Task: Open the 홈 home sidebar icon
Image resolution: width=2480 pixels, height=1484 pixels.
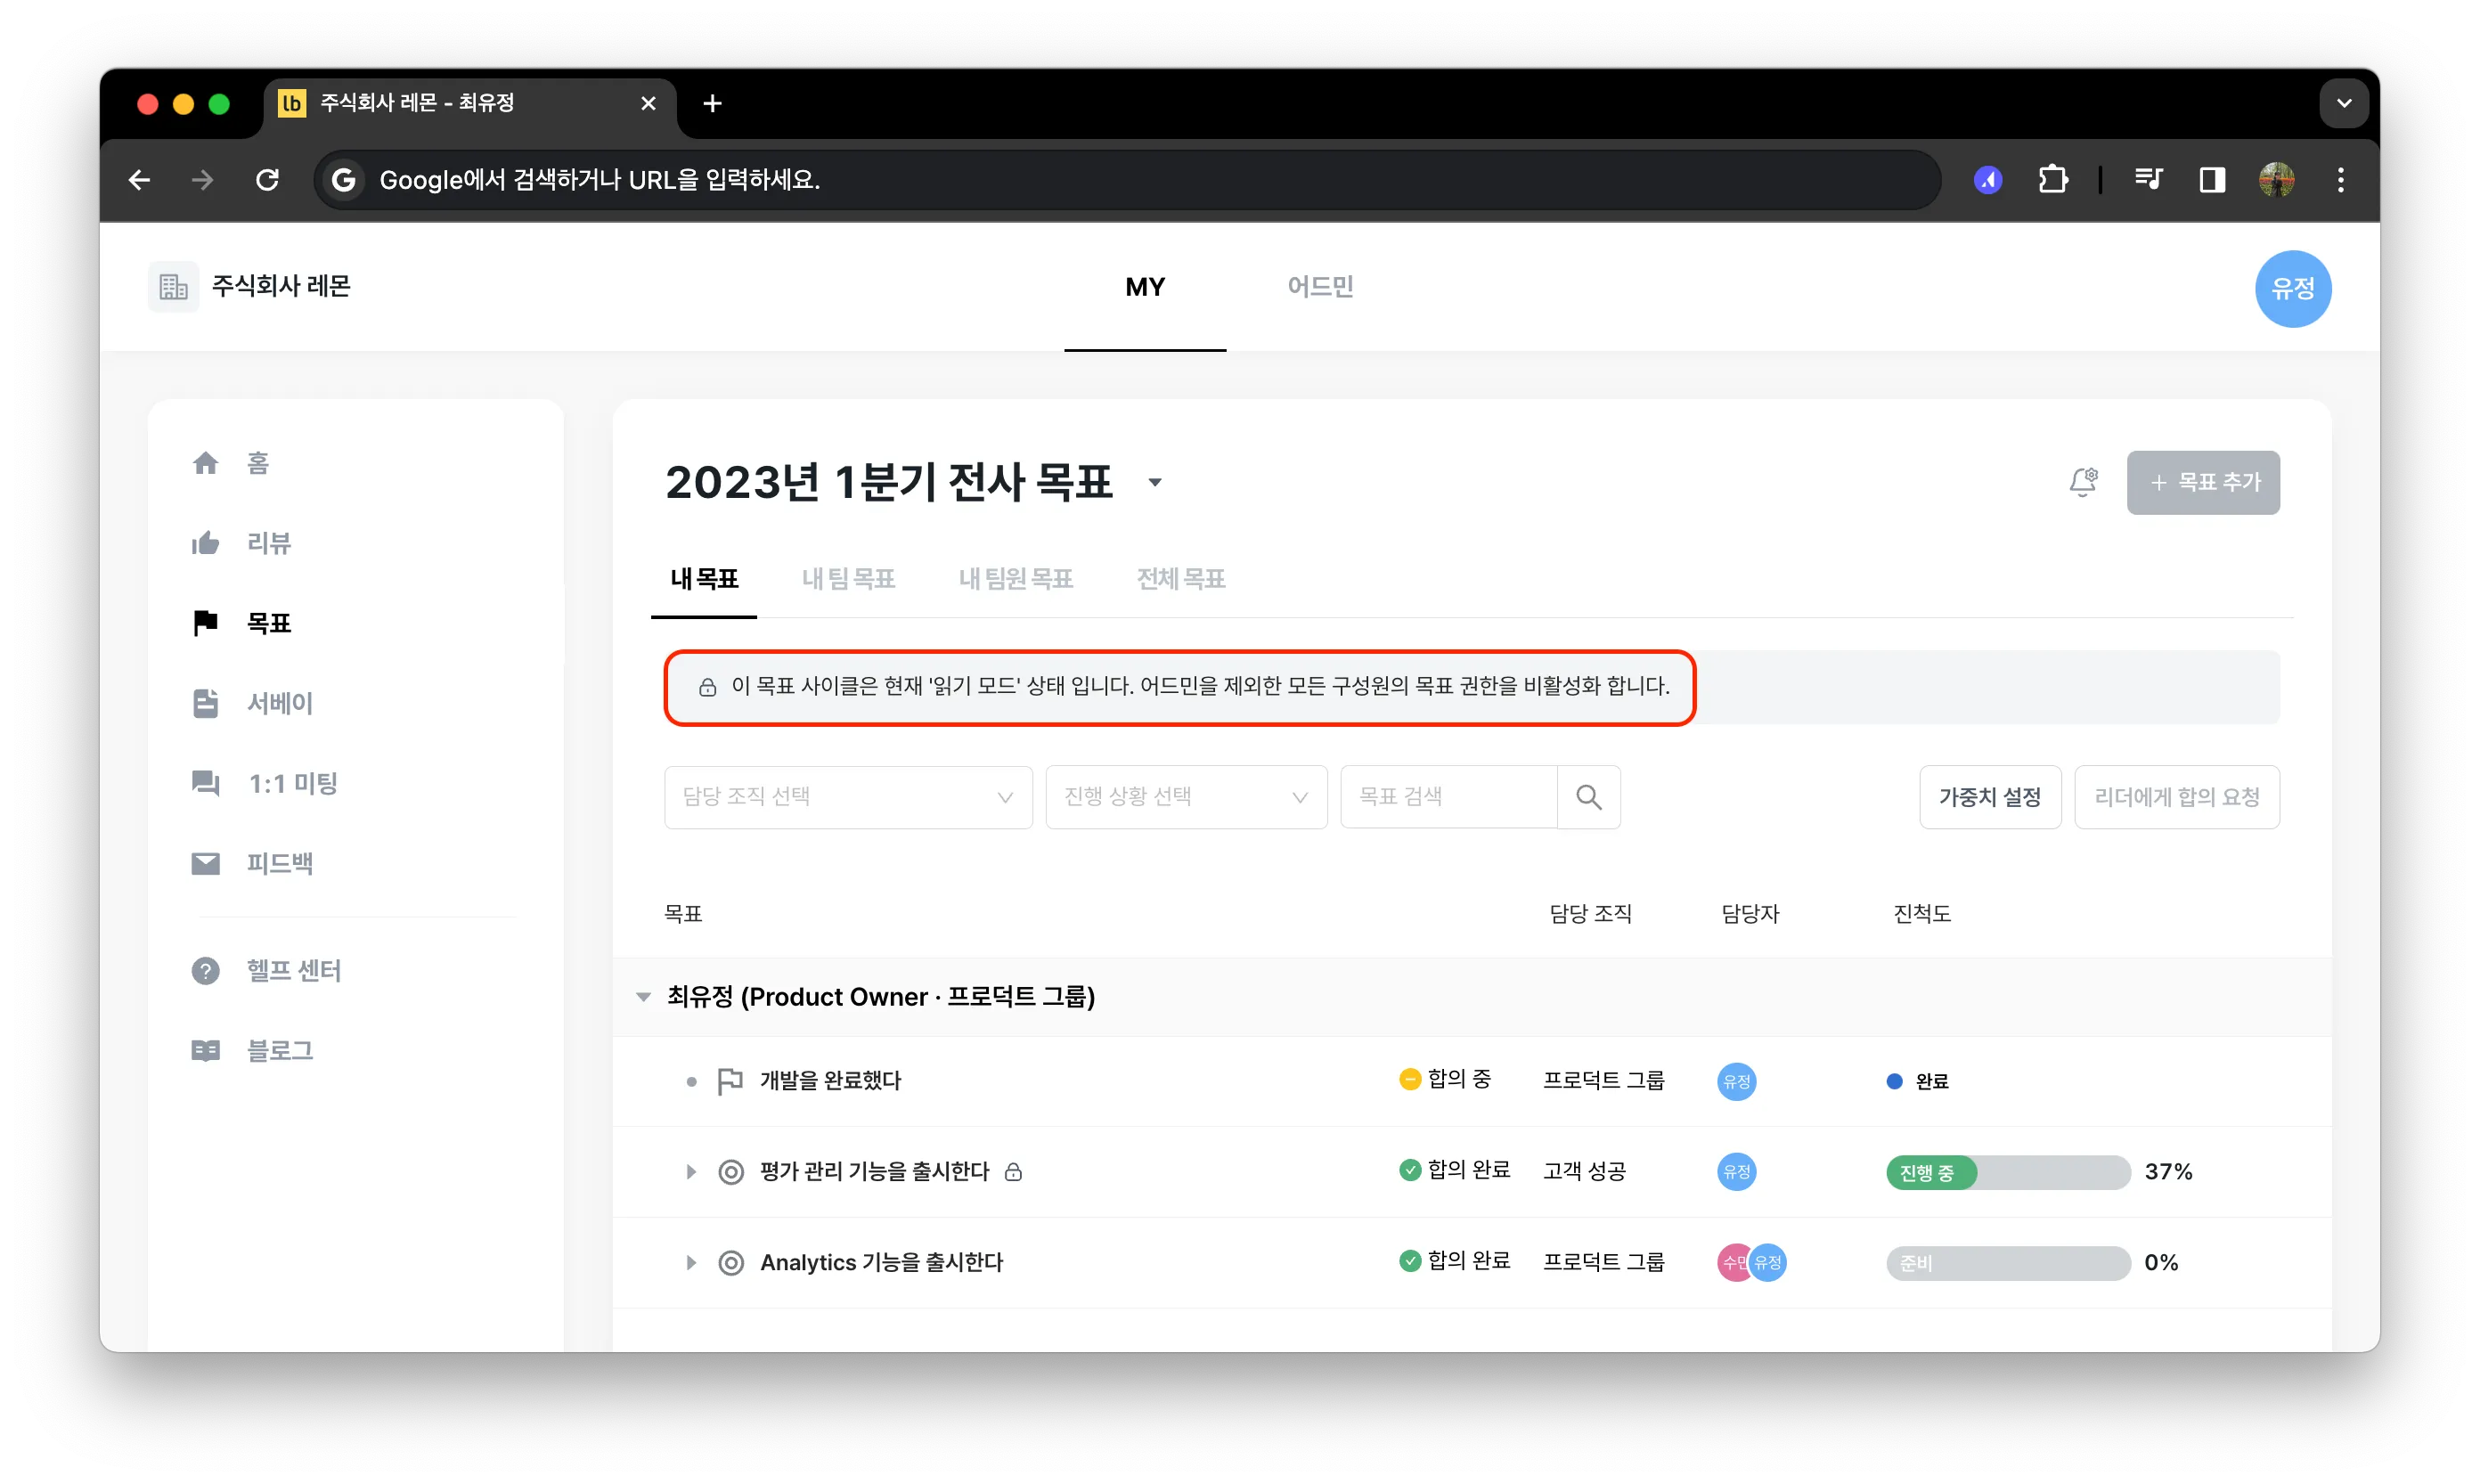Action: [205, 463]
